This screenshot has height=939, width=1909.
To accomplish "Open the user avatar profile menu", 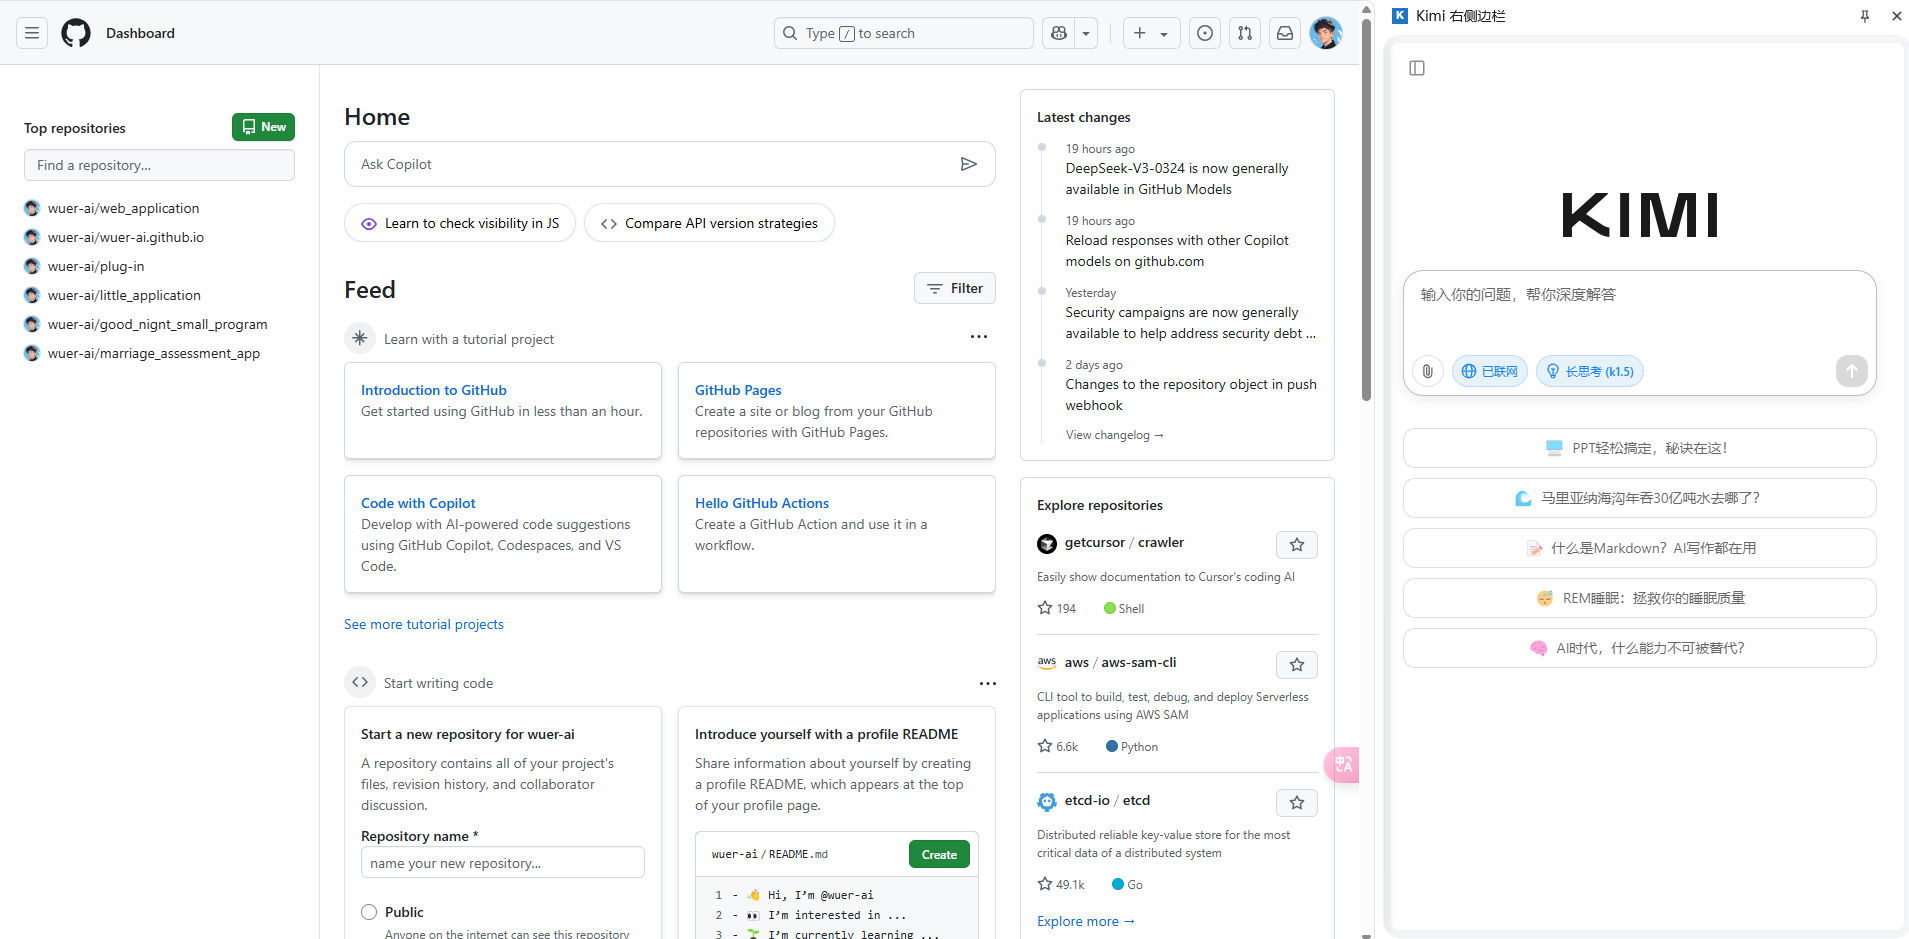I will [1326, 33].
